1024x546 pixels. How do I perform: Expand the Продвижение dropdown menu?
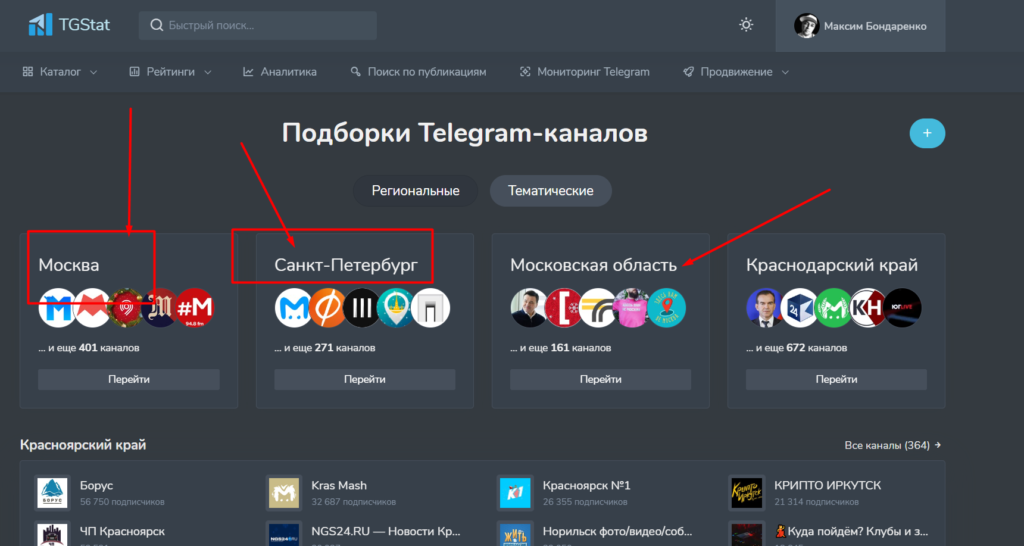736,72
